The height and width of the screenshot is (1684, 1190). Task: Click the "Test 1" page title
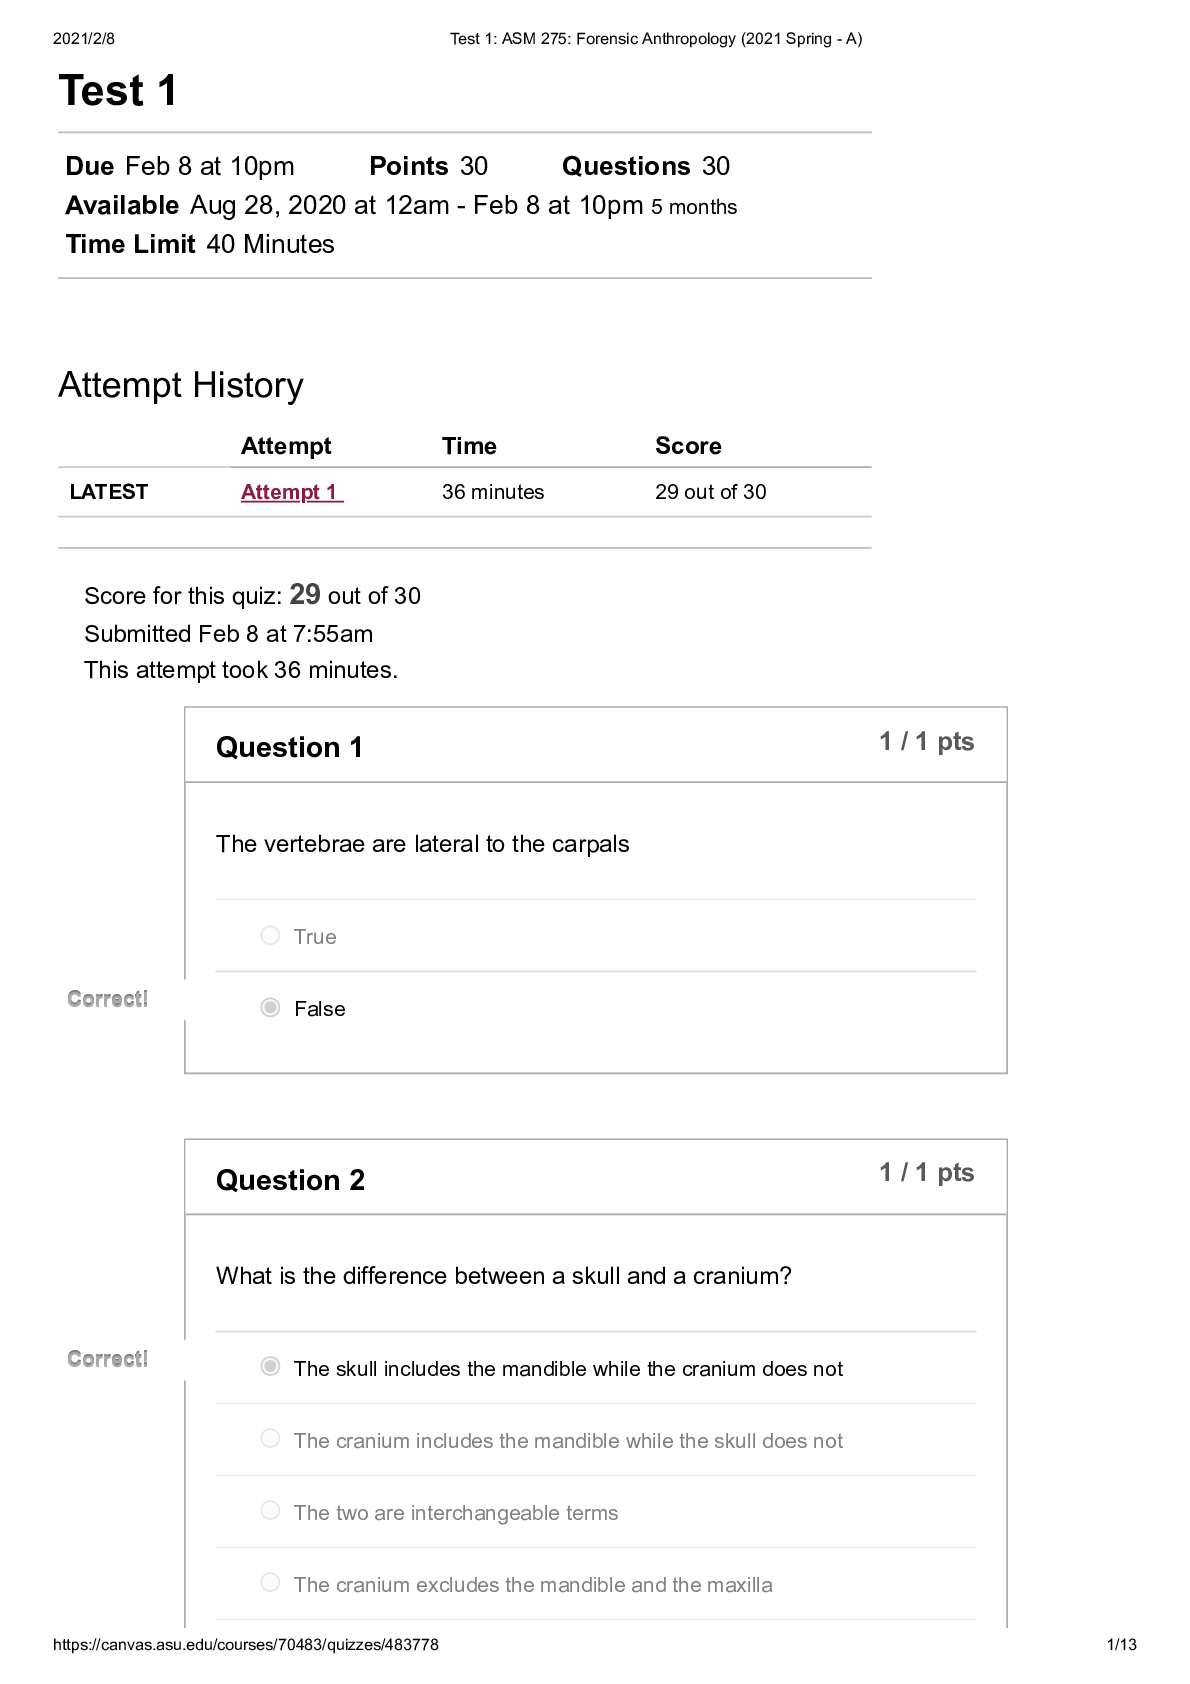[x=118, y=91]
